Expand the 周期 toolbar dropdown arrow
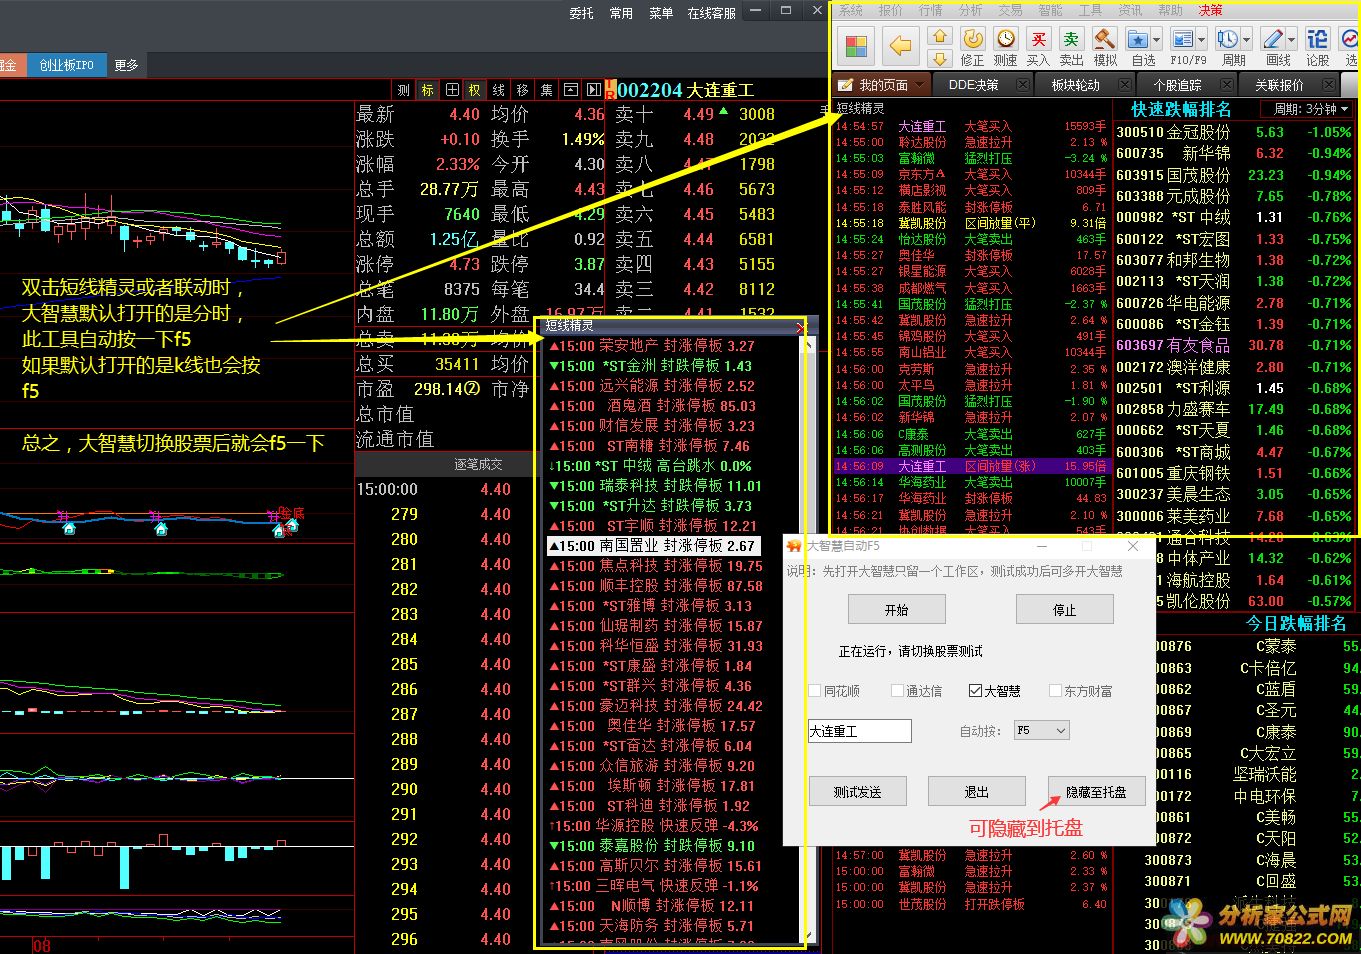The image size is (1361, 954). (x=1246, y=40)
